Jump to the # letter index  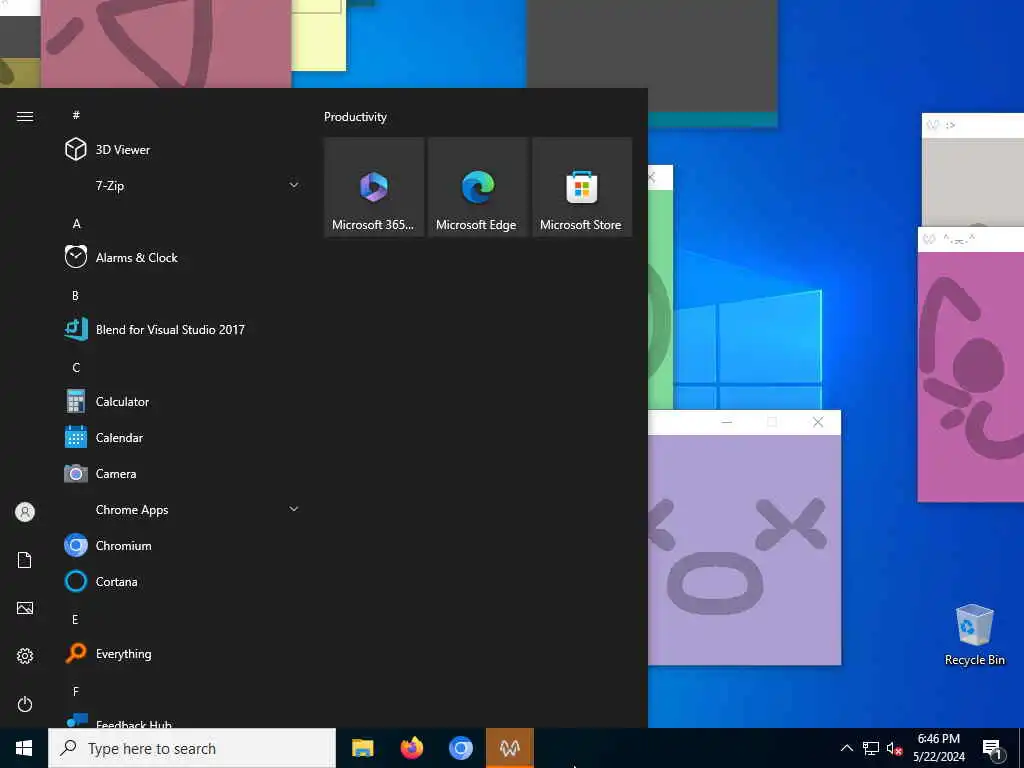pyautogui.click(x=76, y=115)
